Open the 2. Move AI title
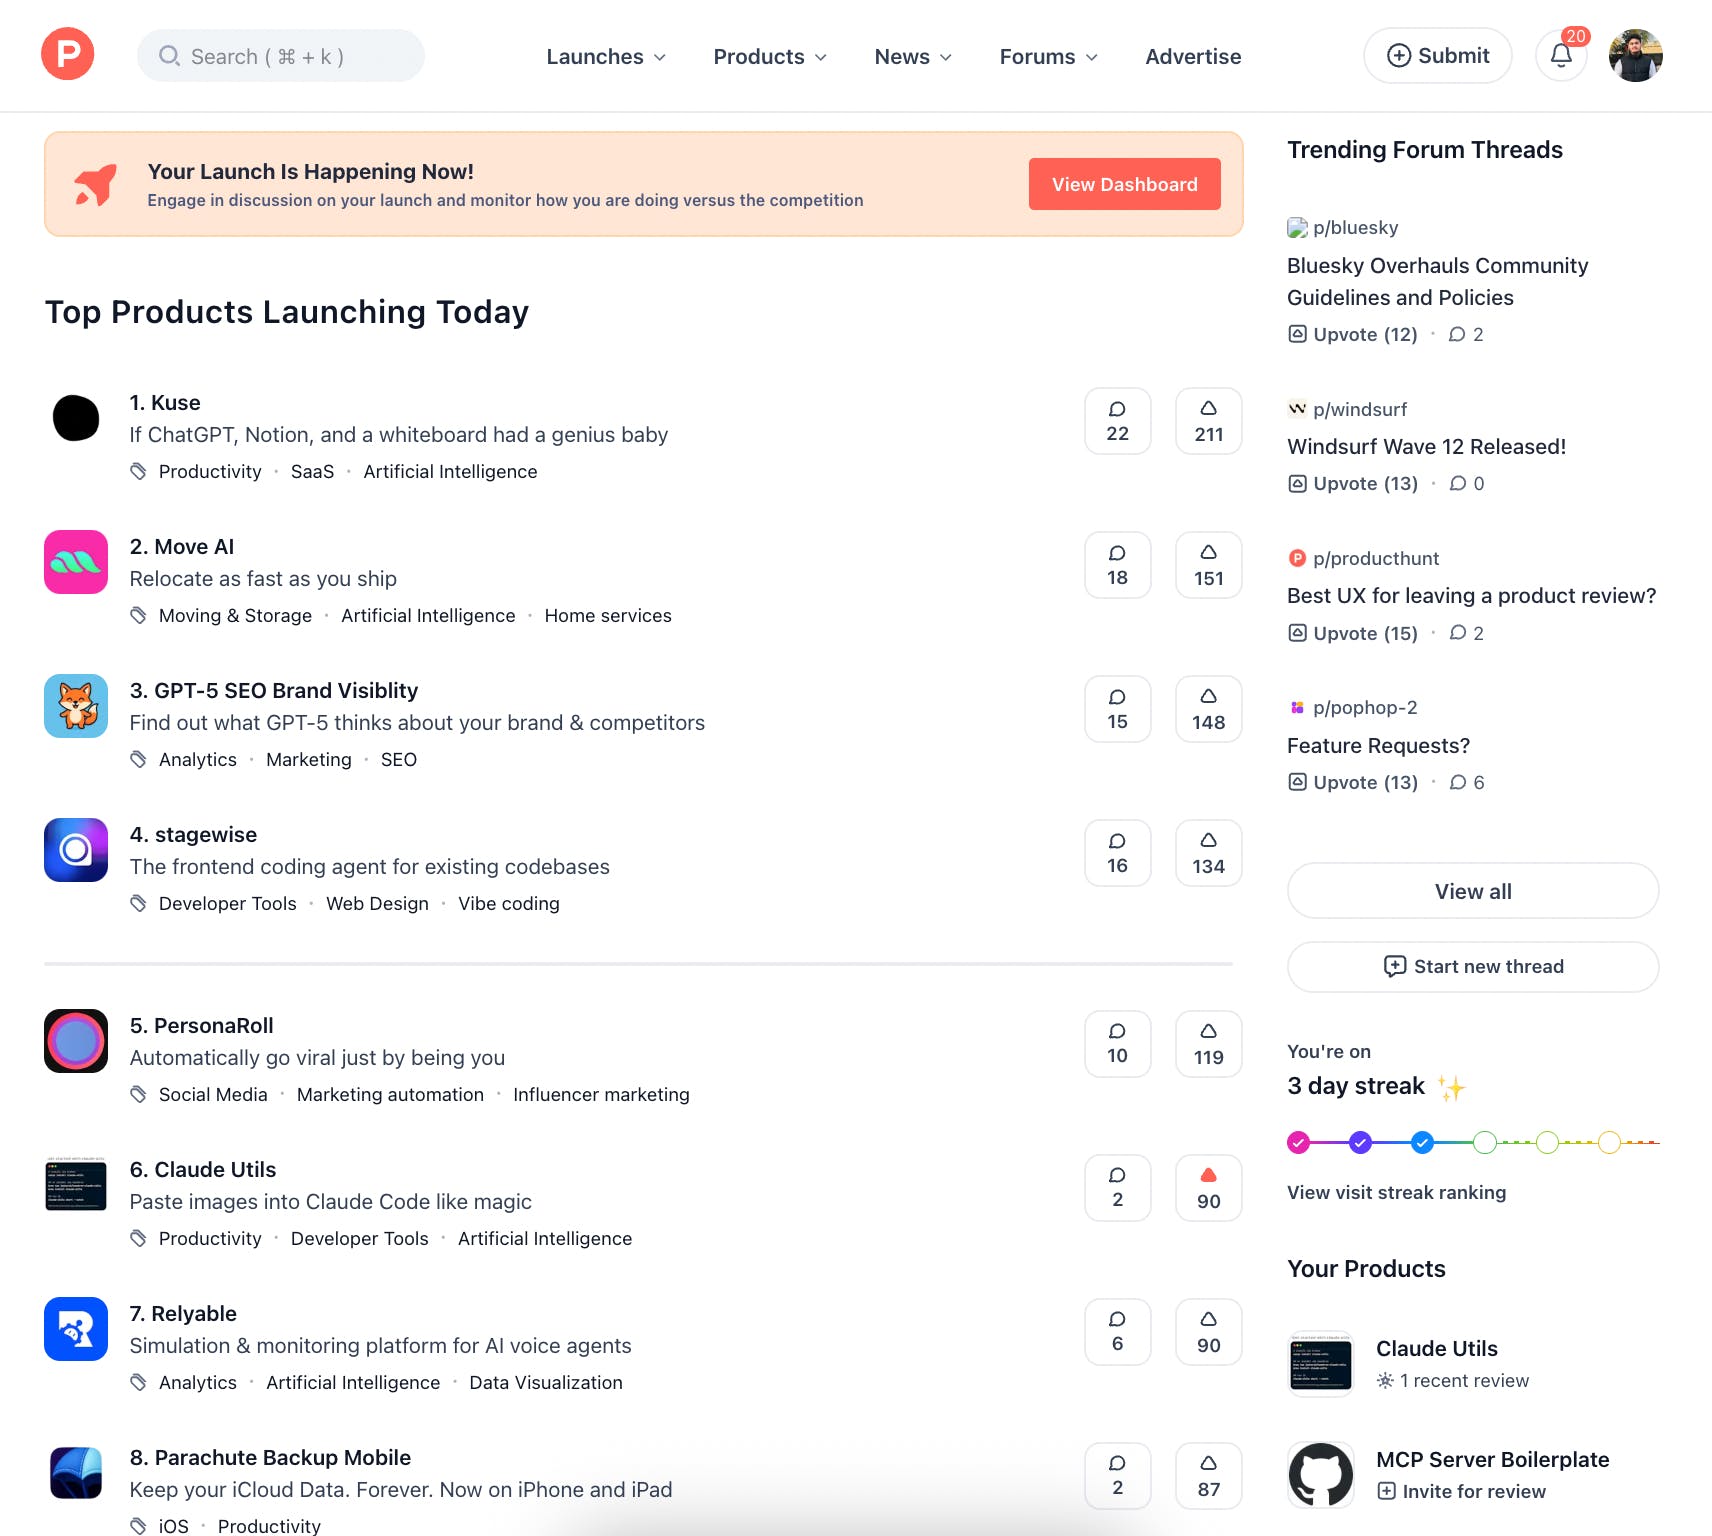Image resolution: width=1712 pixels, height=1536 pixels. [182, 546]
